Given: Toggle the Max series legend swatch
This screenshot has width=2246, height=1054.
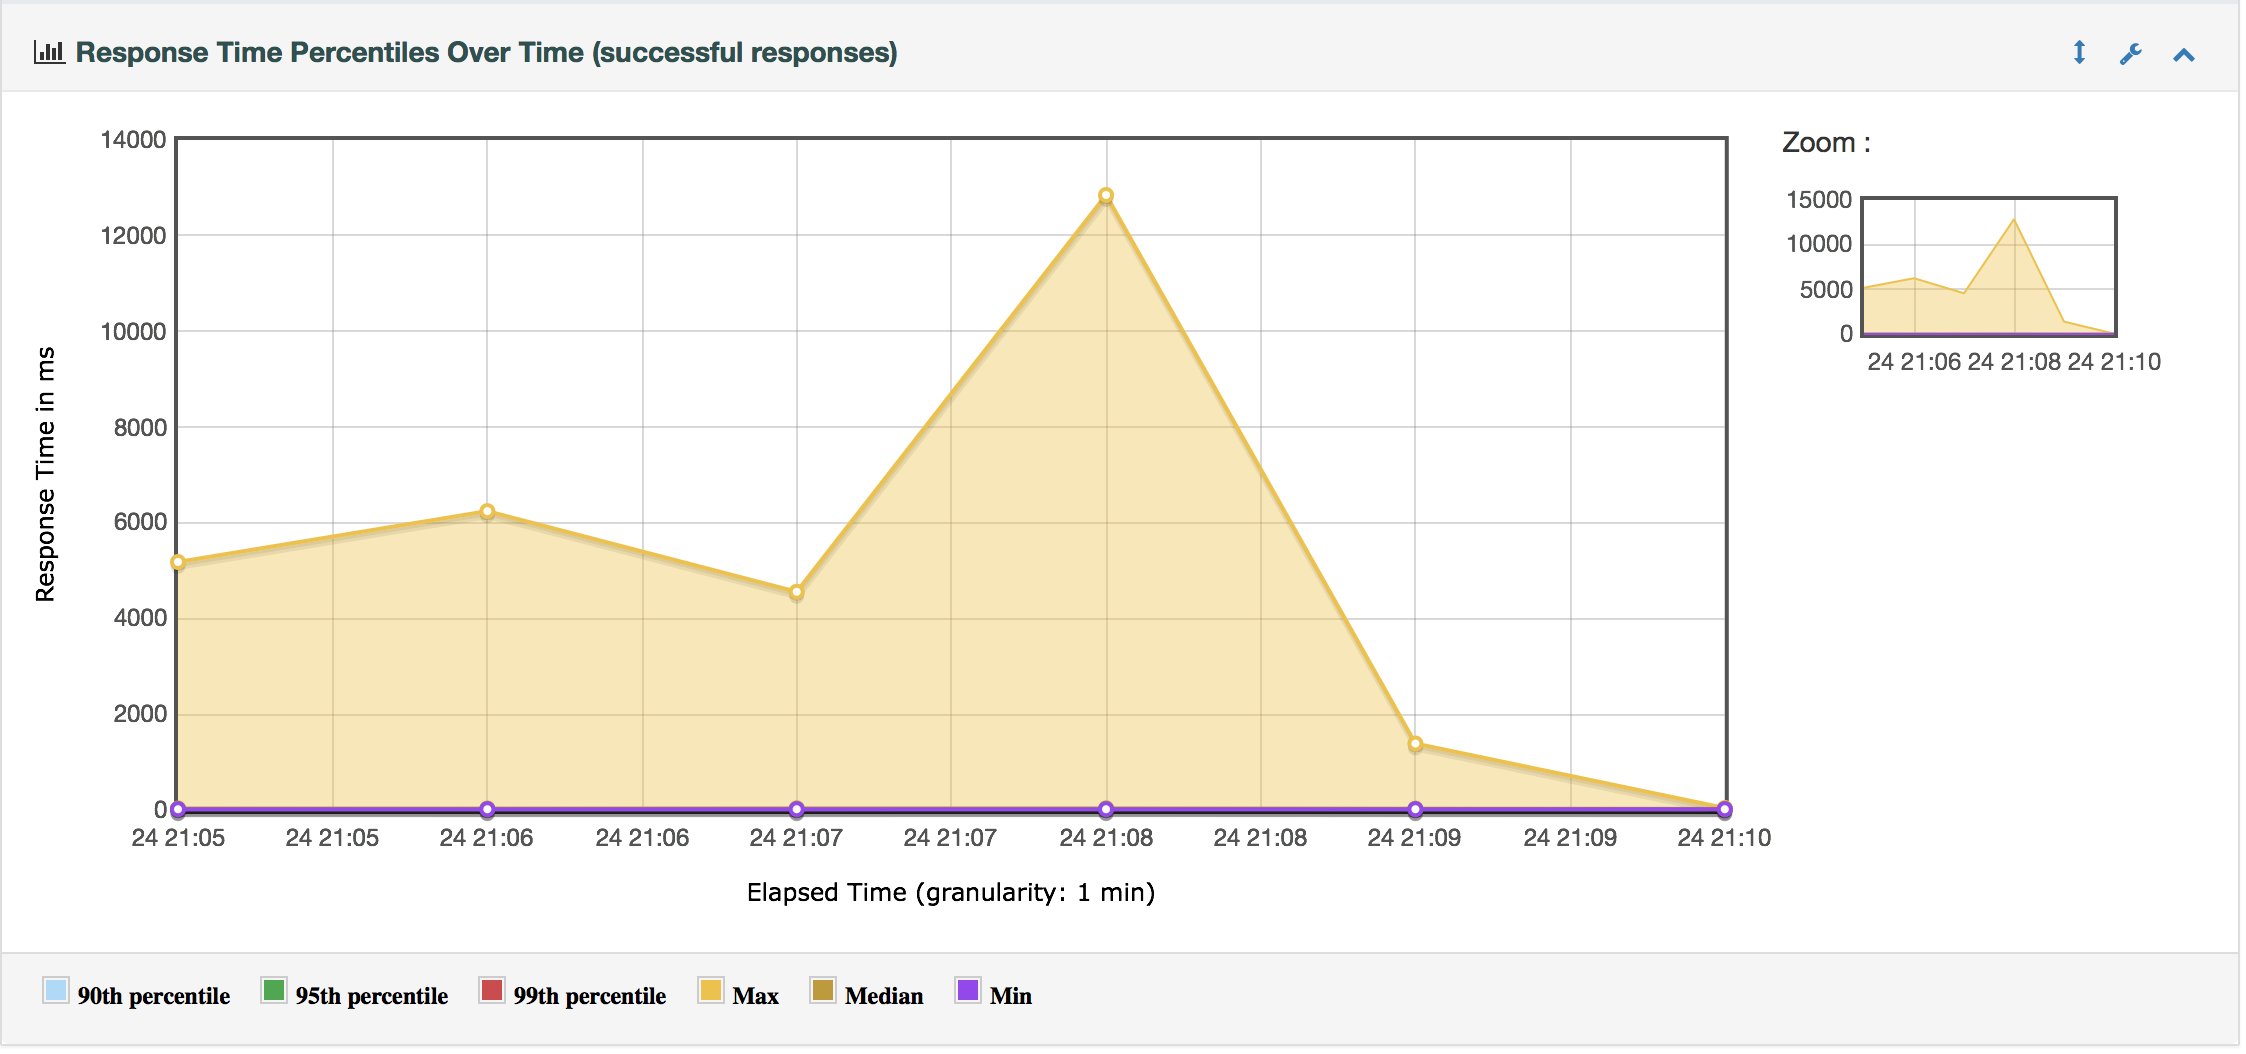Looking at the screenshot, I should click(x=711, y=990).
